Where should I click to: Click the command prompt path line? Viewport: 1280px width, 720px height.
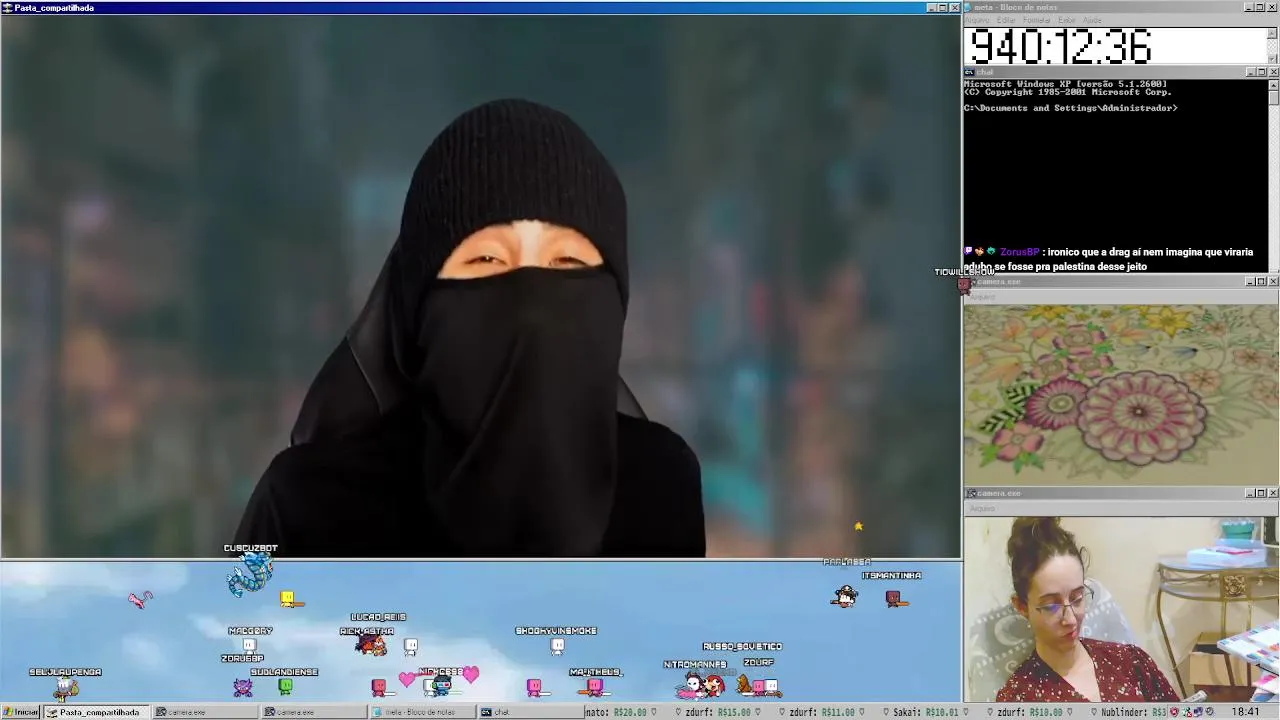point(1070,108)
